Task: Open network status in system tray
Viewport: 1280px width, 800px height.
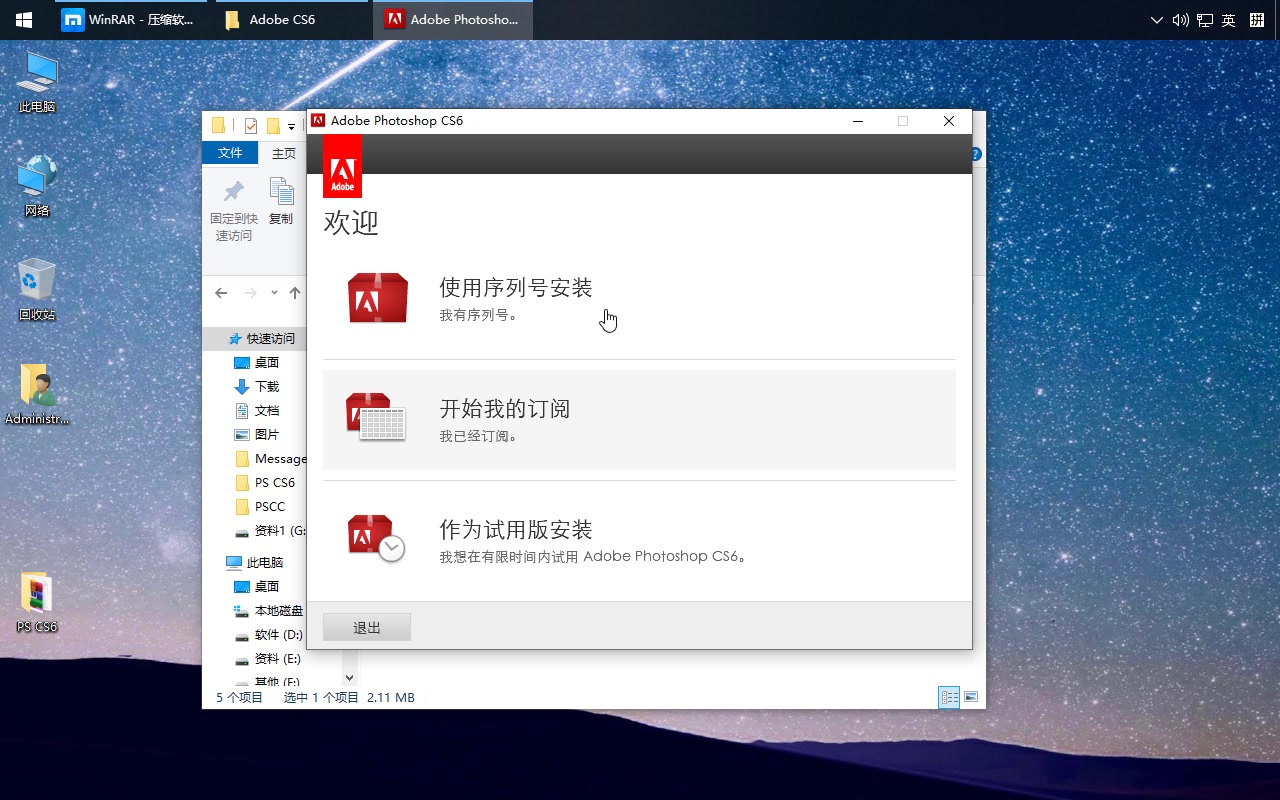Action: [1205, 20]
